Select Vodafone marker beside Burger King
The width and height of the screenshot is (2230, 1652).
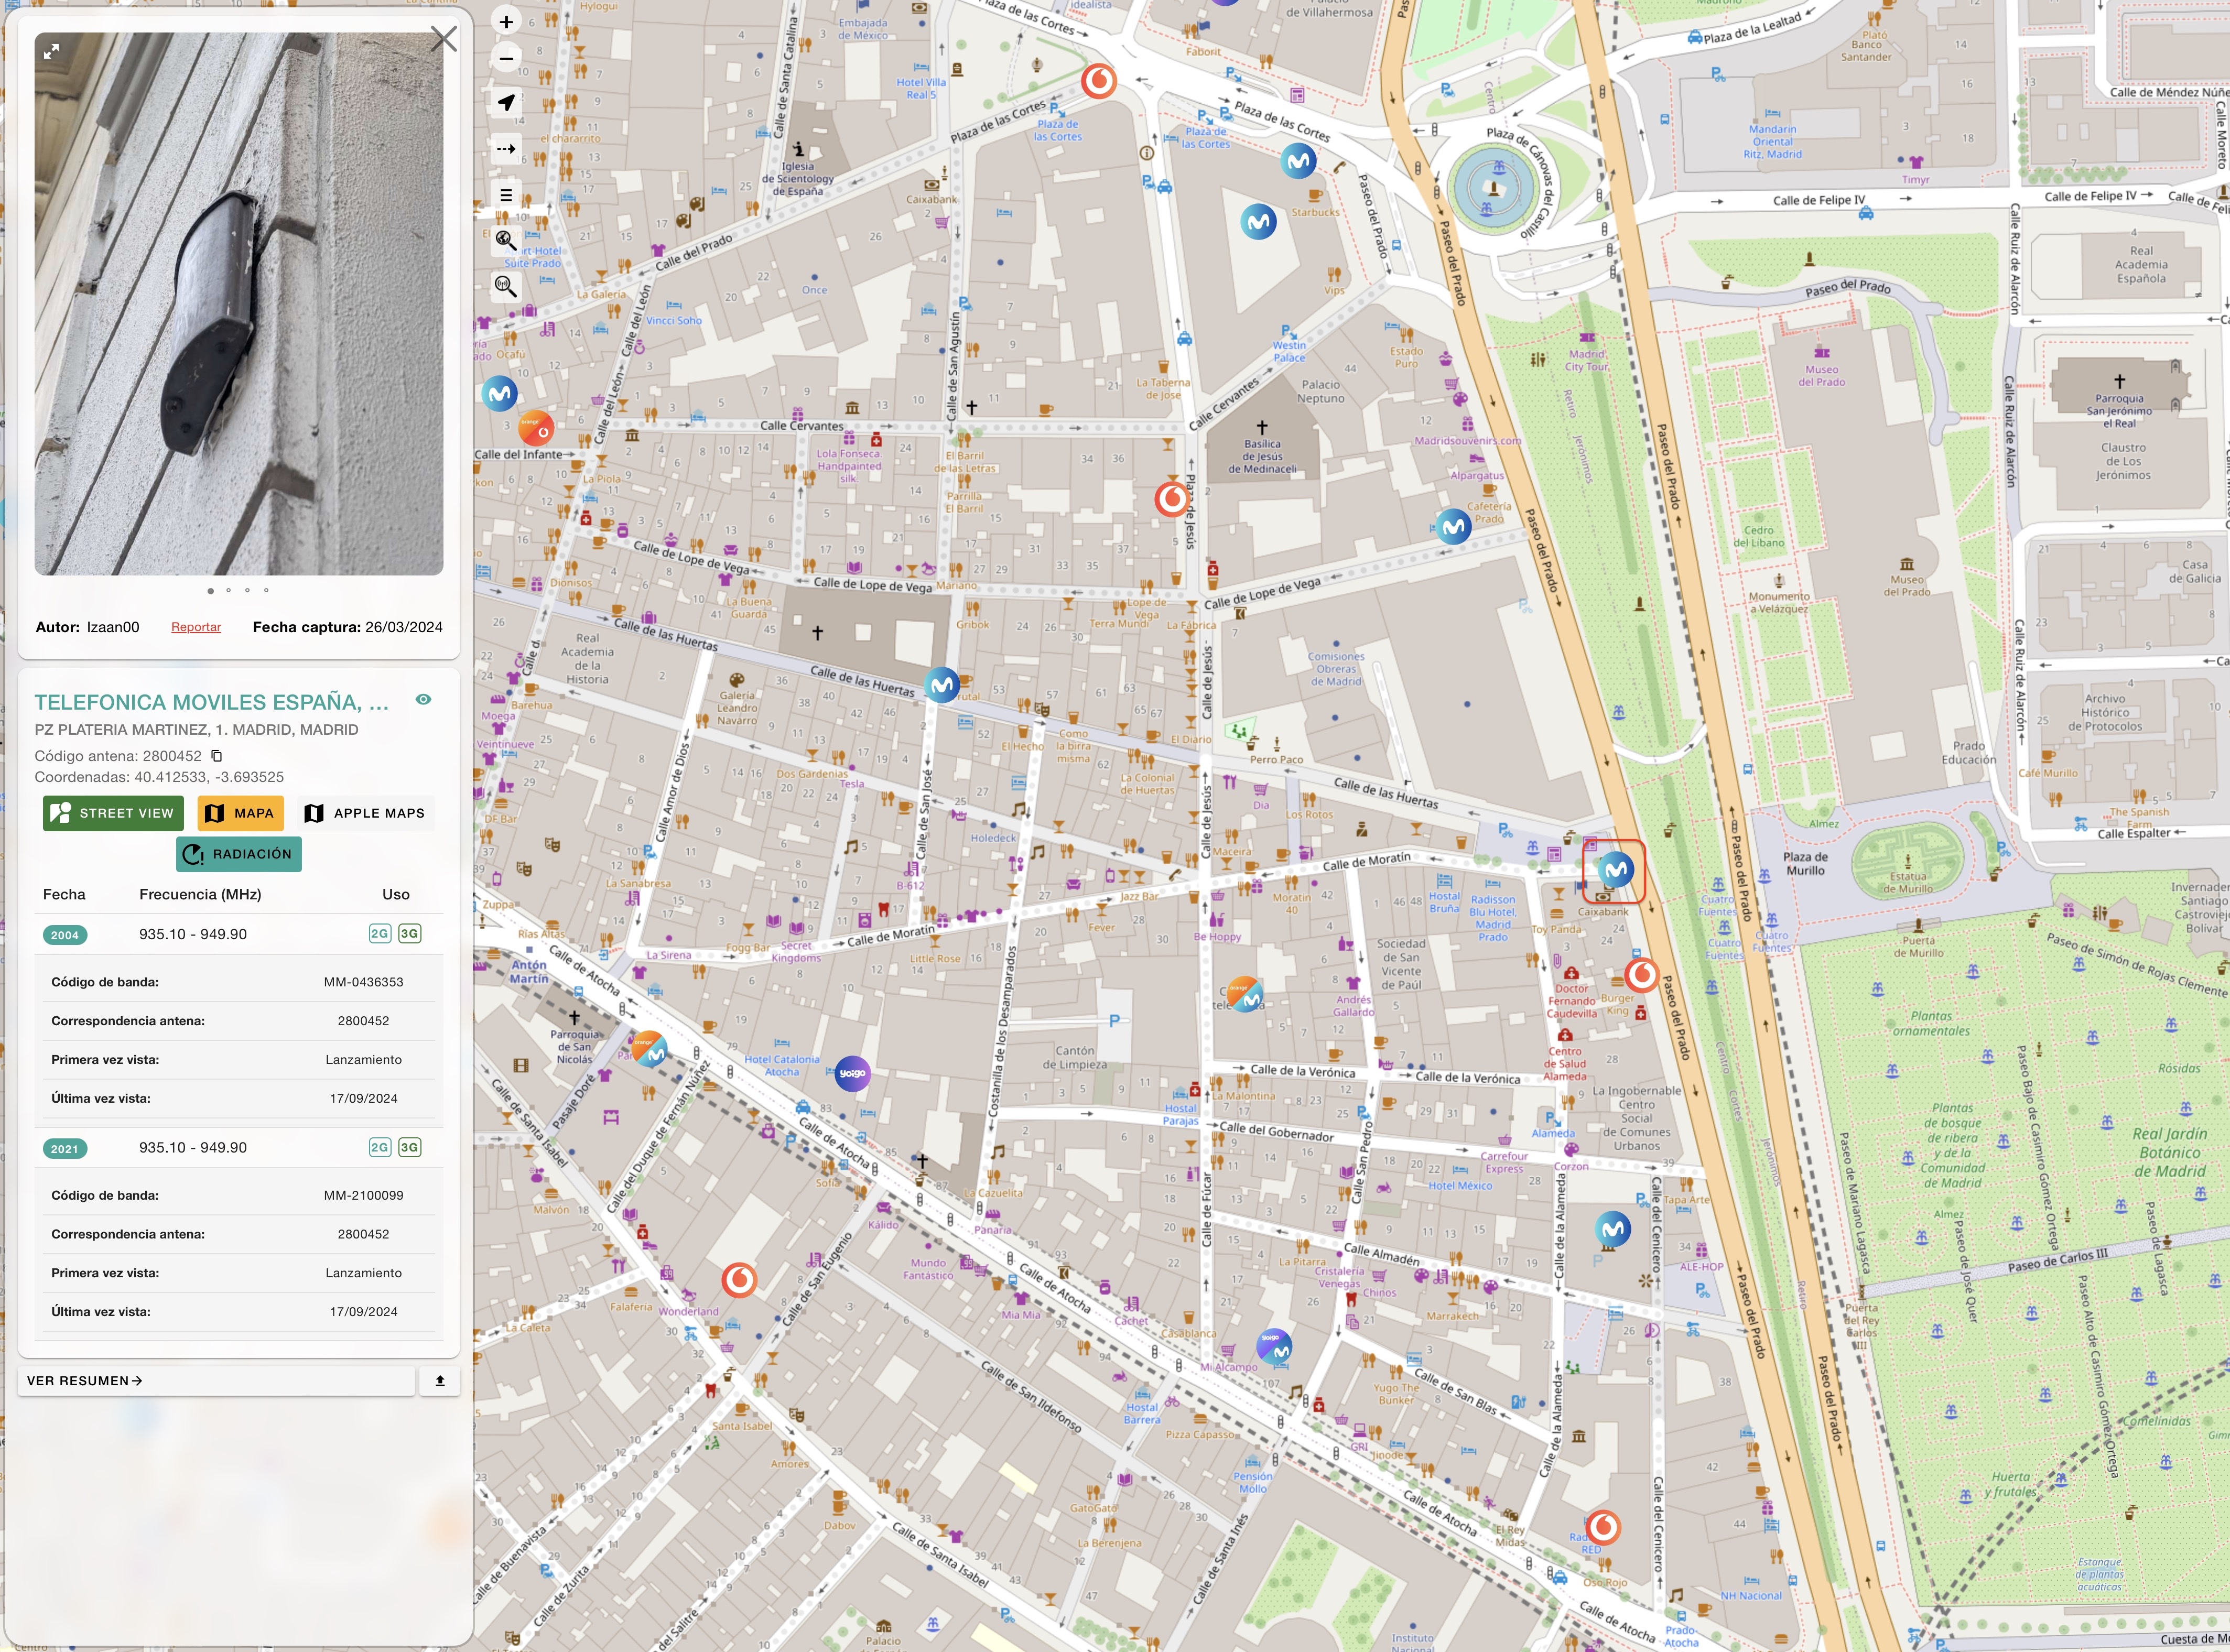pyautogui.click(x=1641, y=974)
